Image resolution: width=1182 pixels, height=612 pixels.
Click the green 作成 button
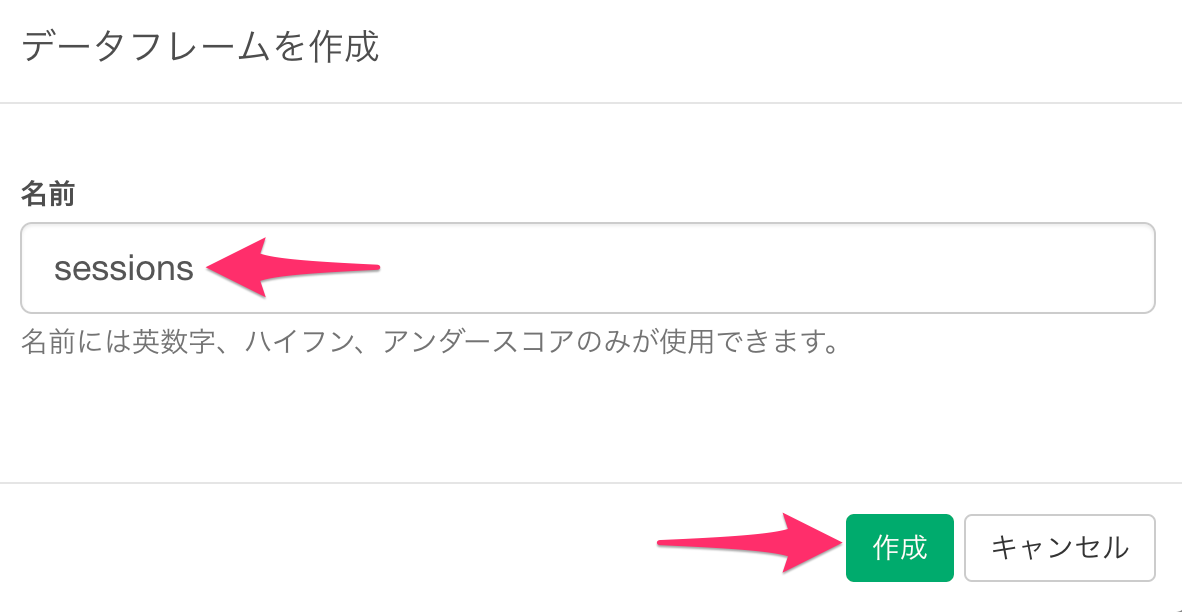899,548
